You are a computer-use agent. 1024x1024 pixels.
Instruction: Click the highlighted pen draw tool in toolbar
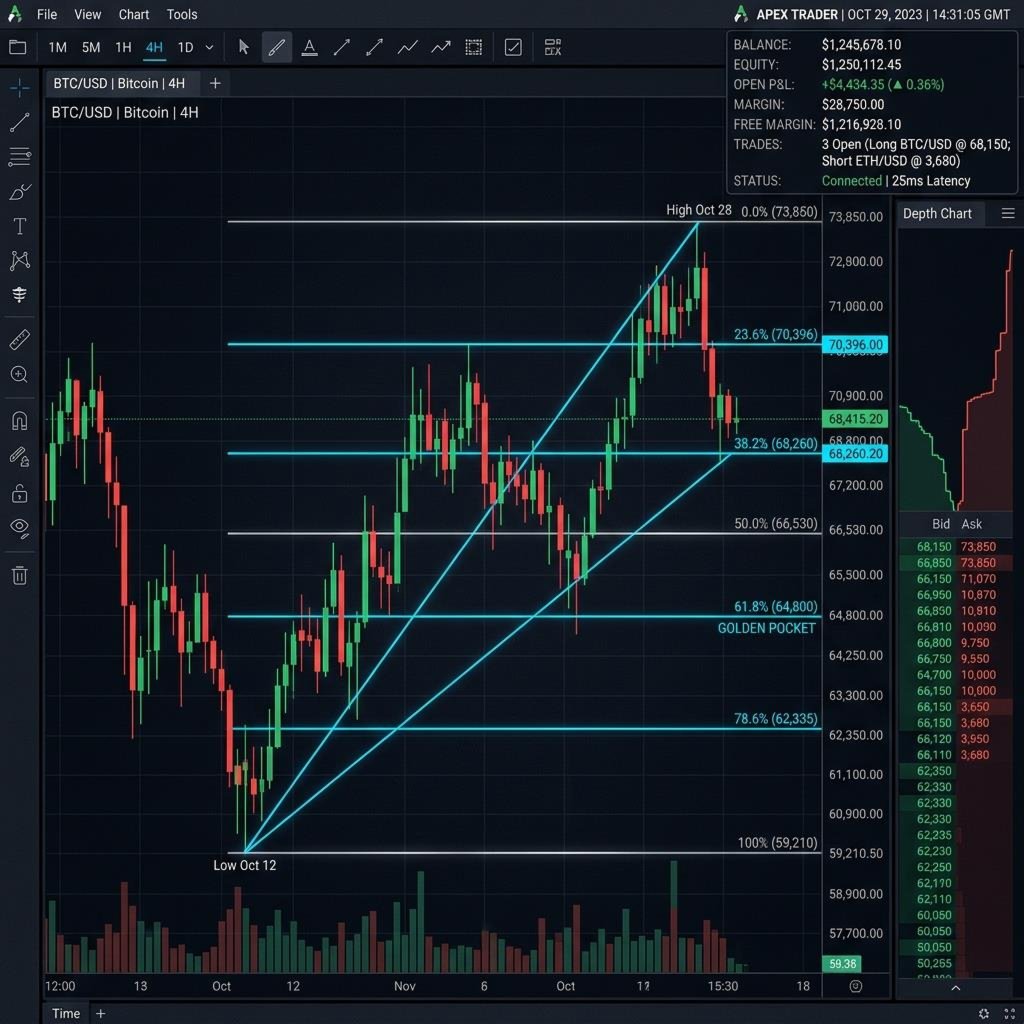point(277,47)
